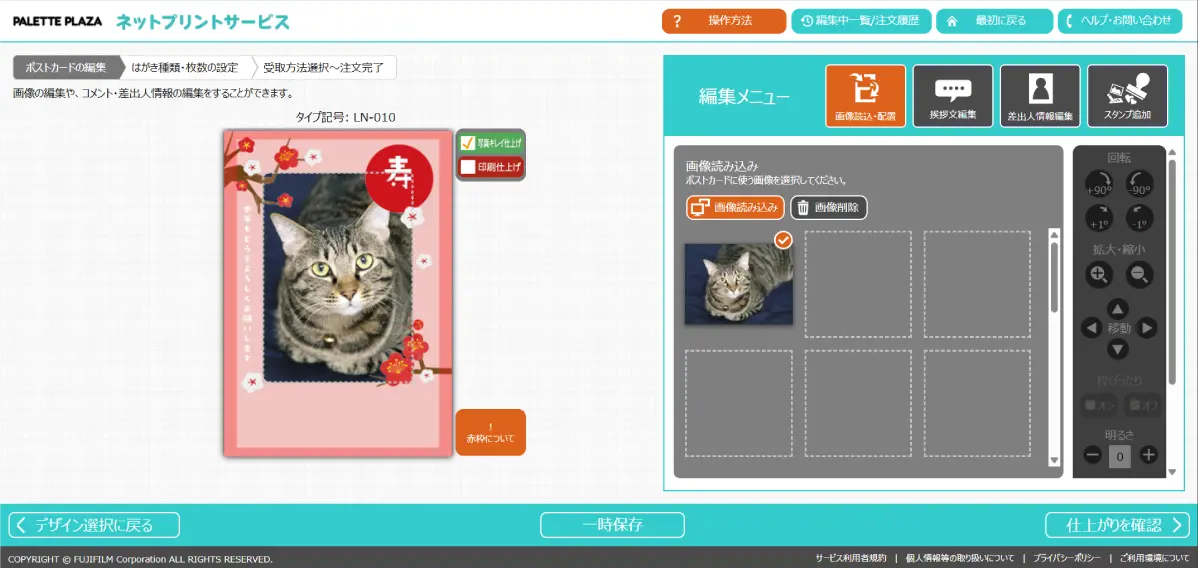Zoom out with the magnifier minus icon
This screenshot has width=1198, height=569.
coord(1139,274)
